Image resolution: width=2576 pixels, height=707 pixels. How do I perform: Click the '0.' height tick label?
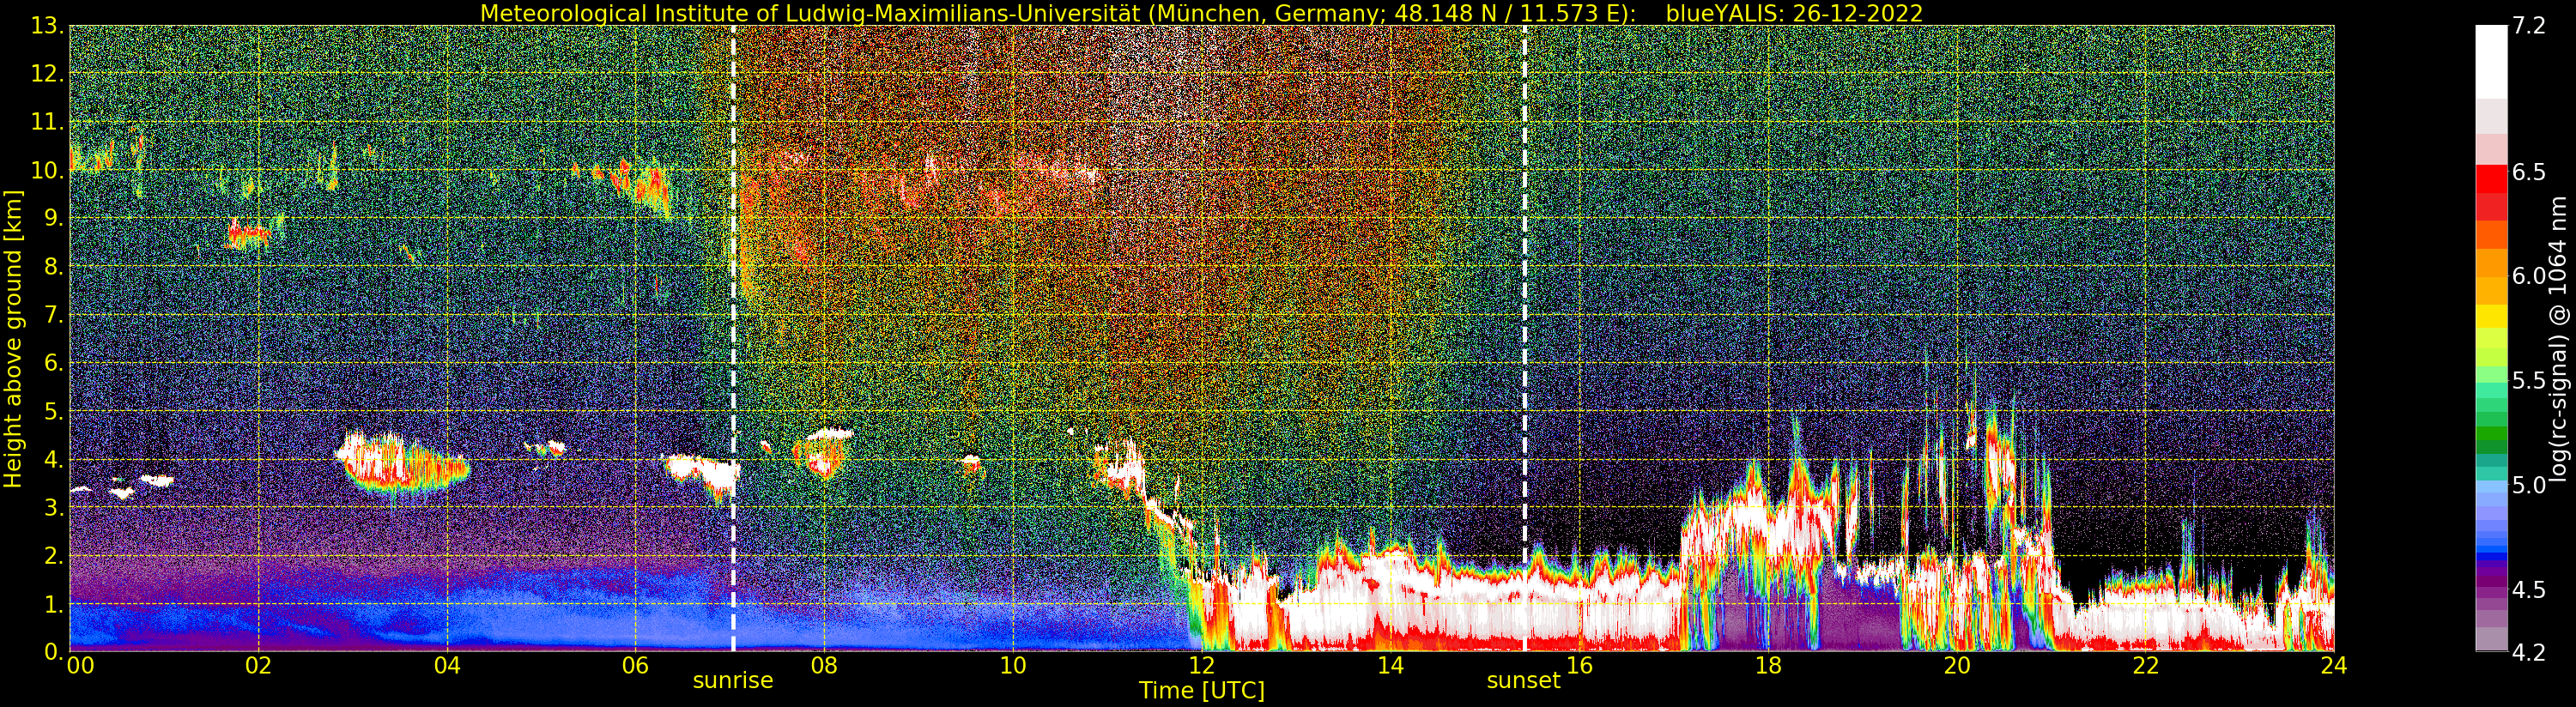tap(54, 652)
